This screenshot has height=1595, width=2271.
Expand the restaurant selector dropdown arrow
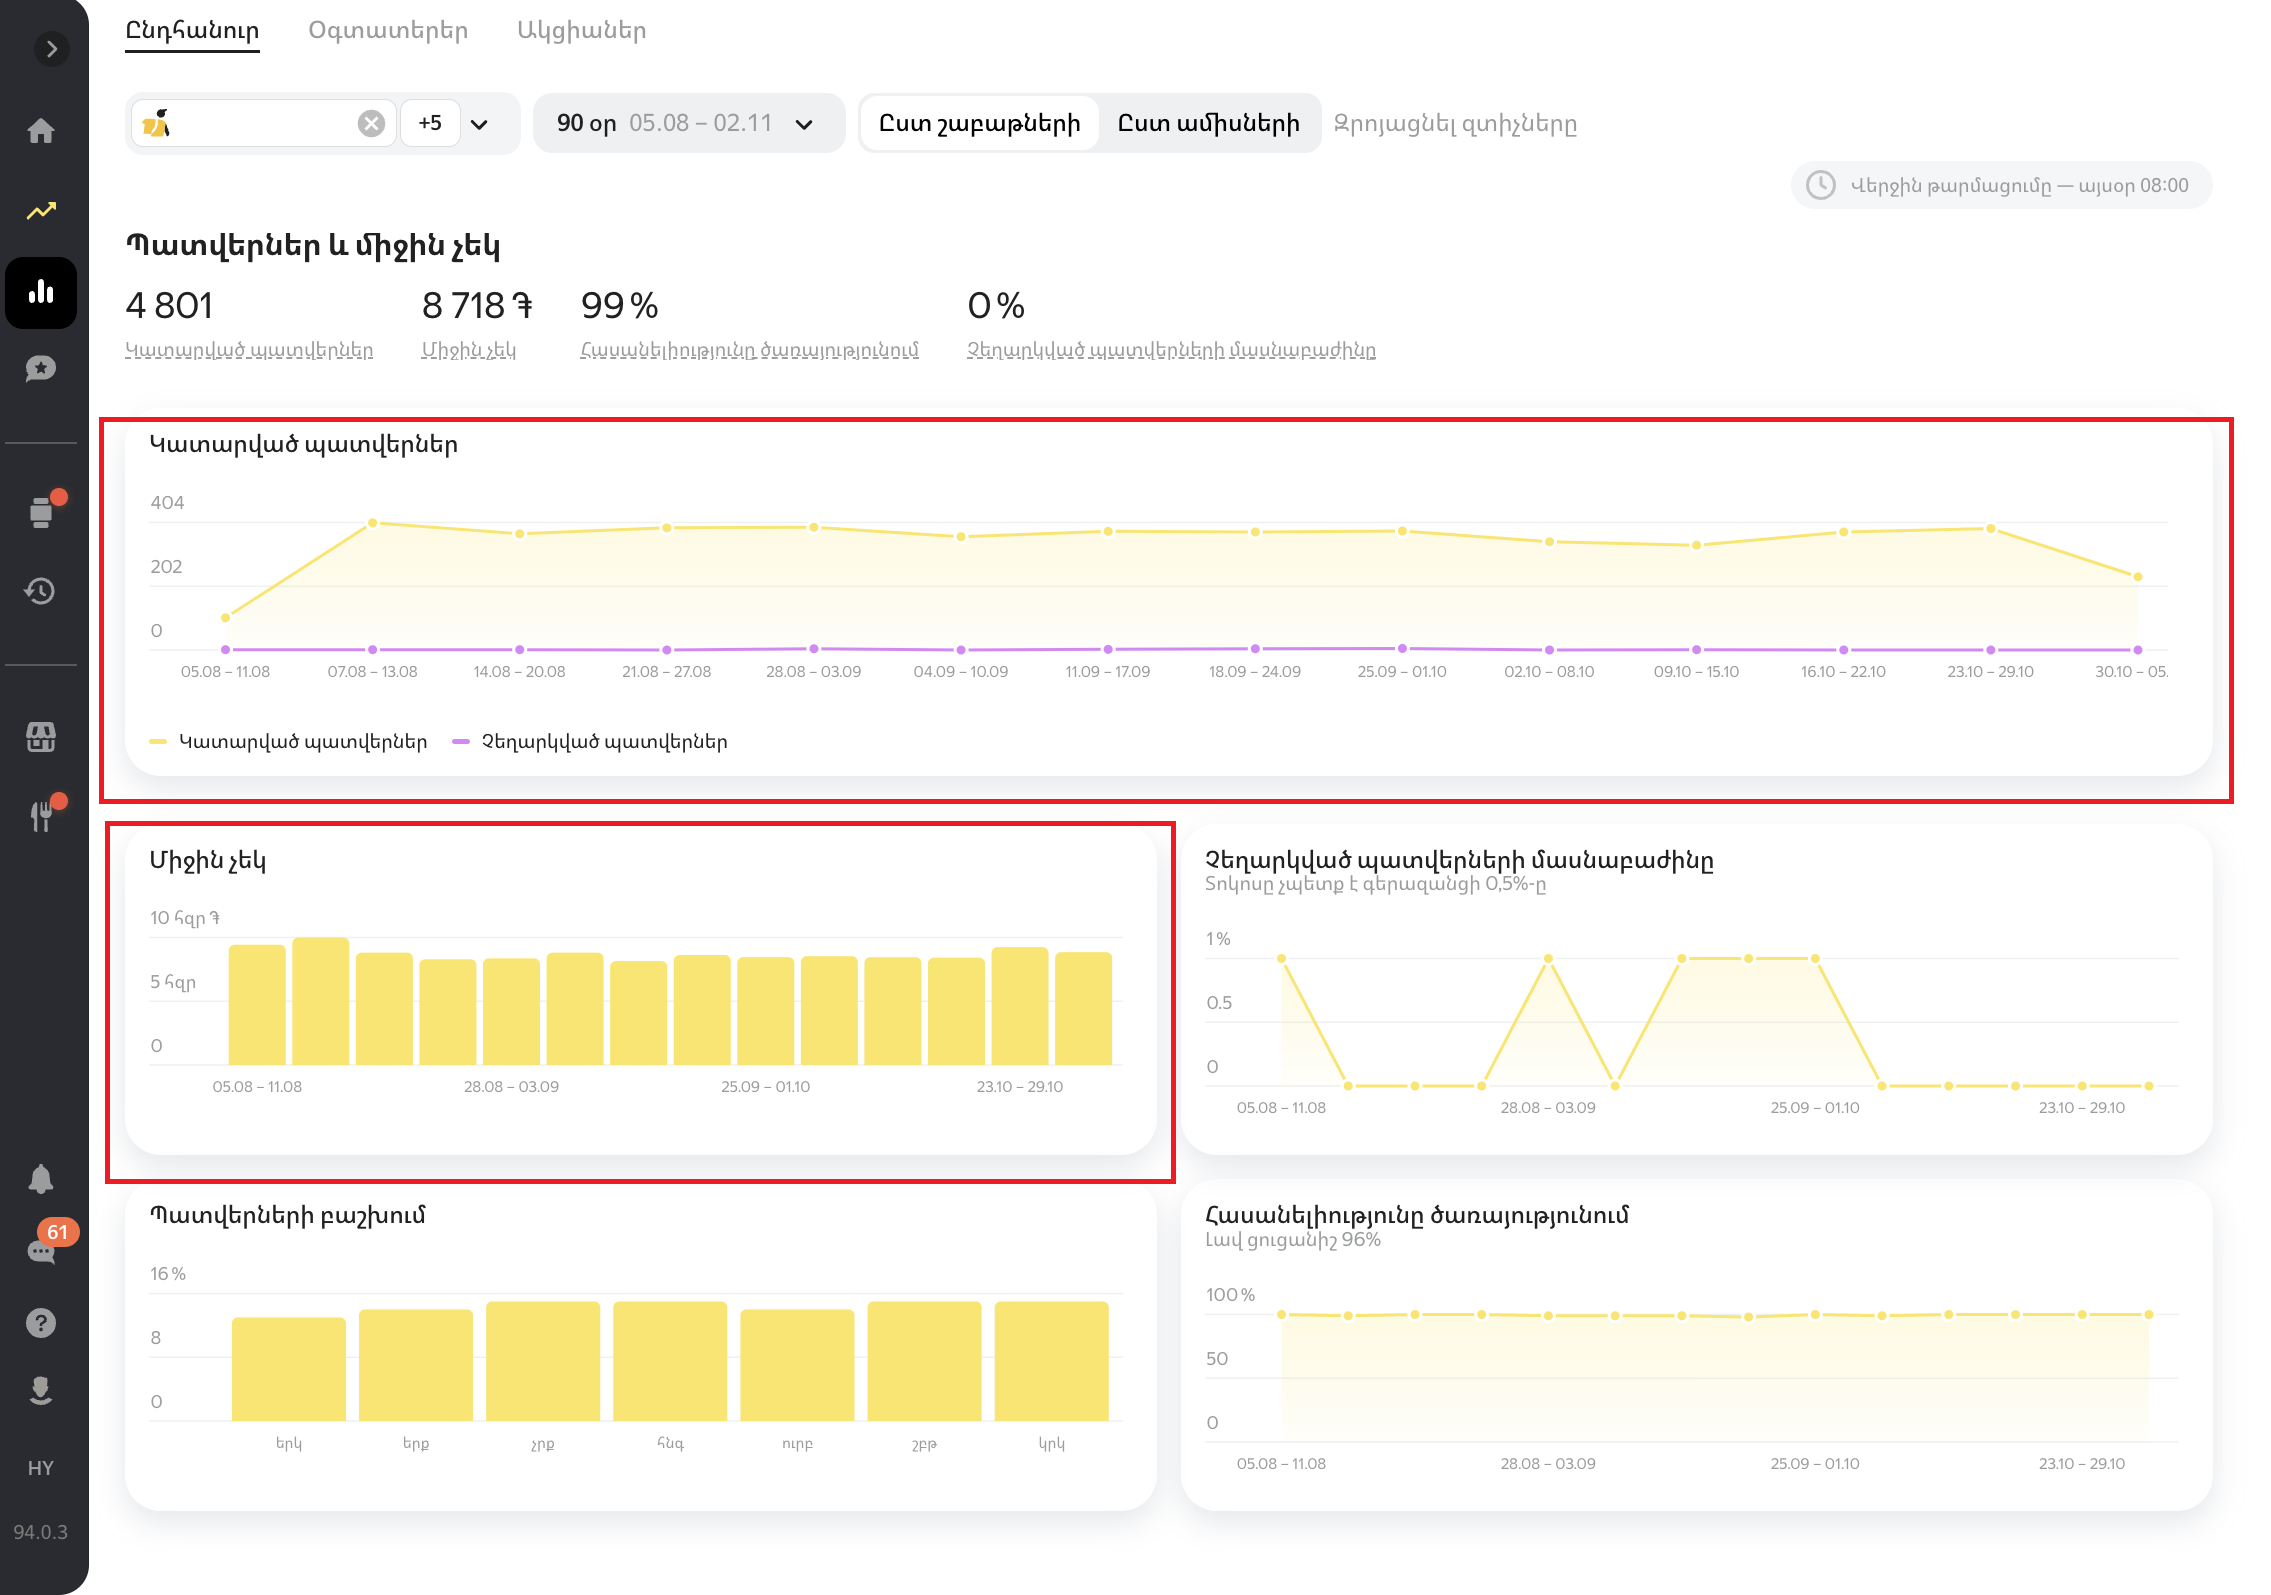pos(480,124)
